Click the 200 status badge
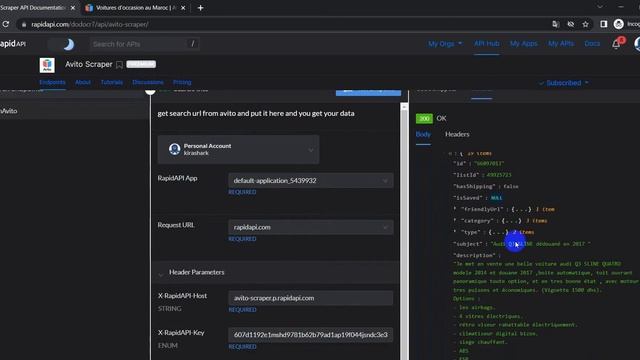The width and height of the screenshot is (640, 360). 424,118
